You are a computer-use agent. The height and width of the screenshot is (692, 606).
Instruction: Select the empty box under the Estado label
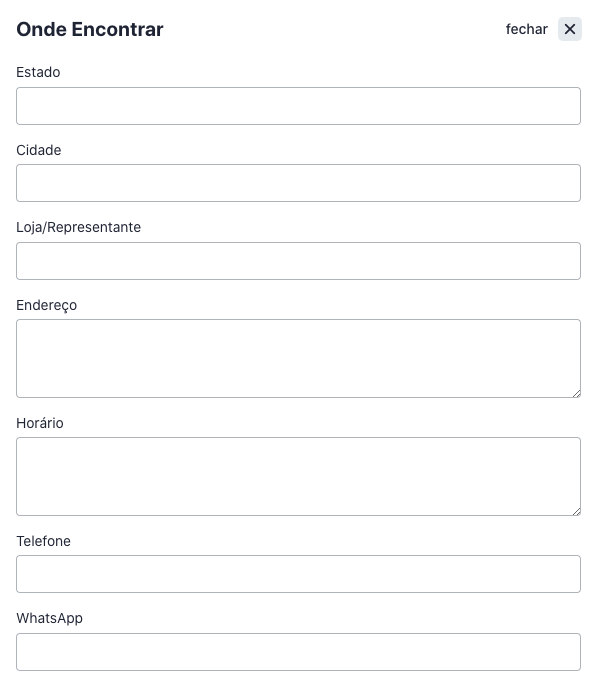(x=298, y=106)
